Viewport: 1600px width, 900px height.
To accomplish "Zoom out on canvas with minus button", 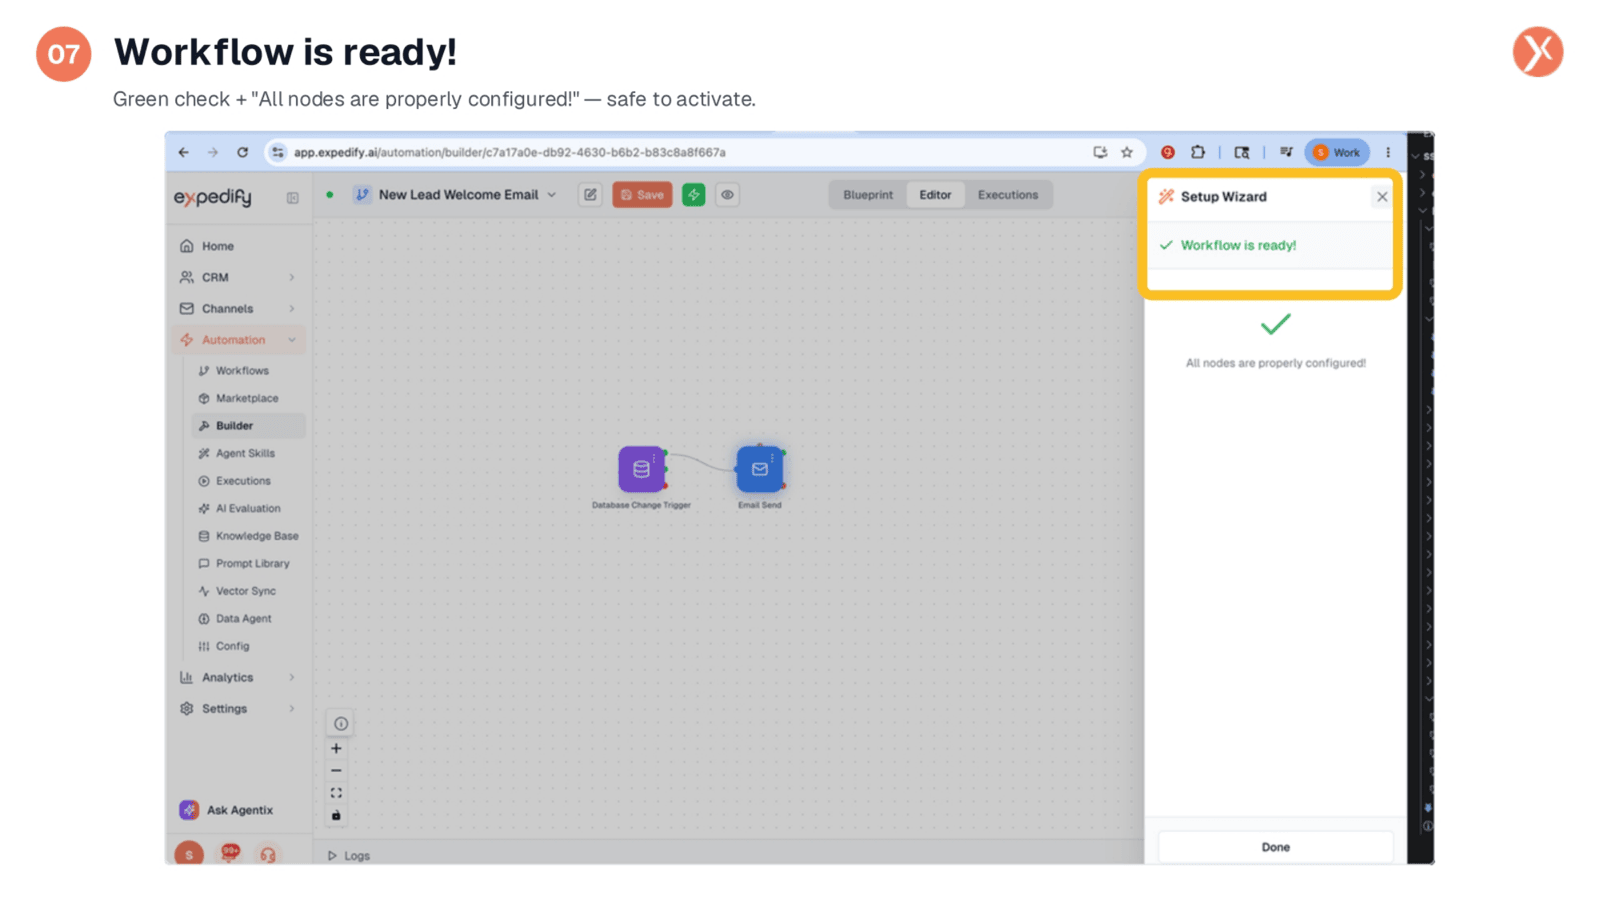I will coord(336,771).
